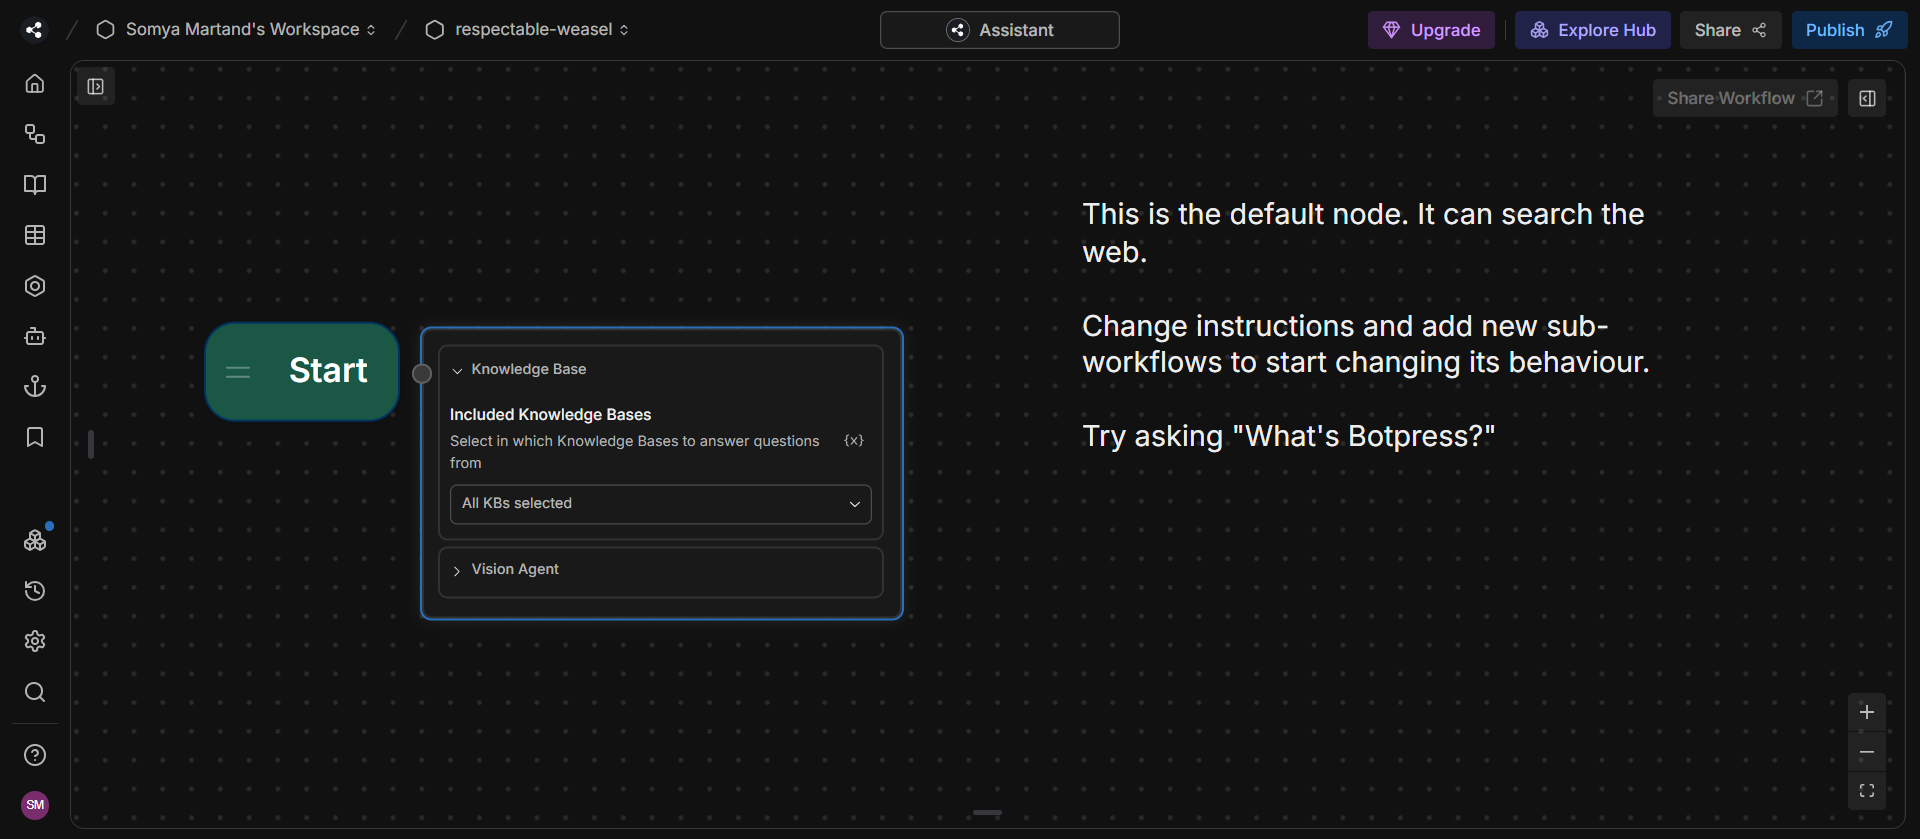Open version history clock icon
The height and width of the screenshot is (839, 1920).
[x=35, y=591]
